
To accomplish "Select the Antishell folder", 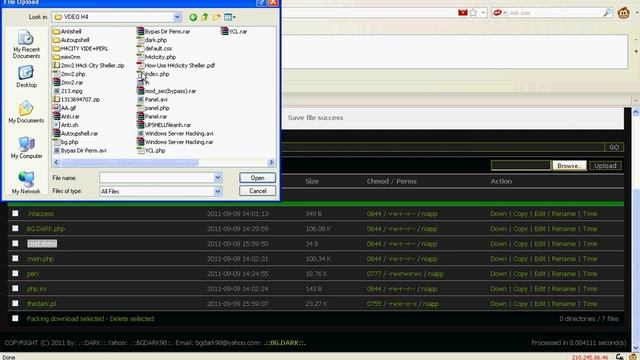I will [x=67, y=31].
